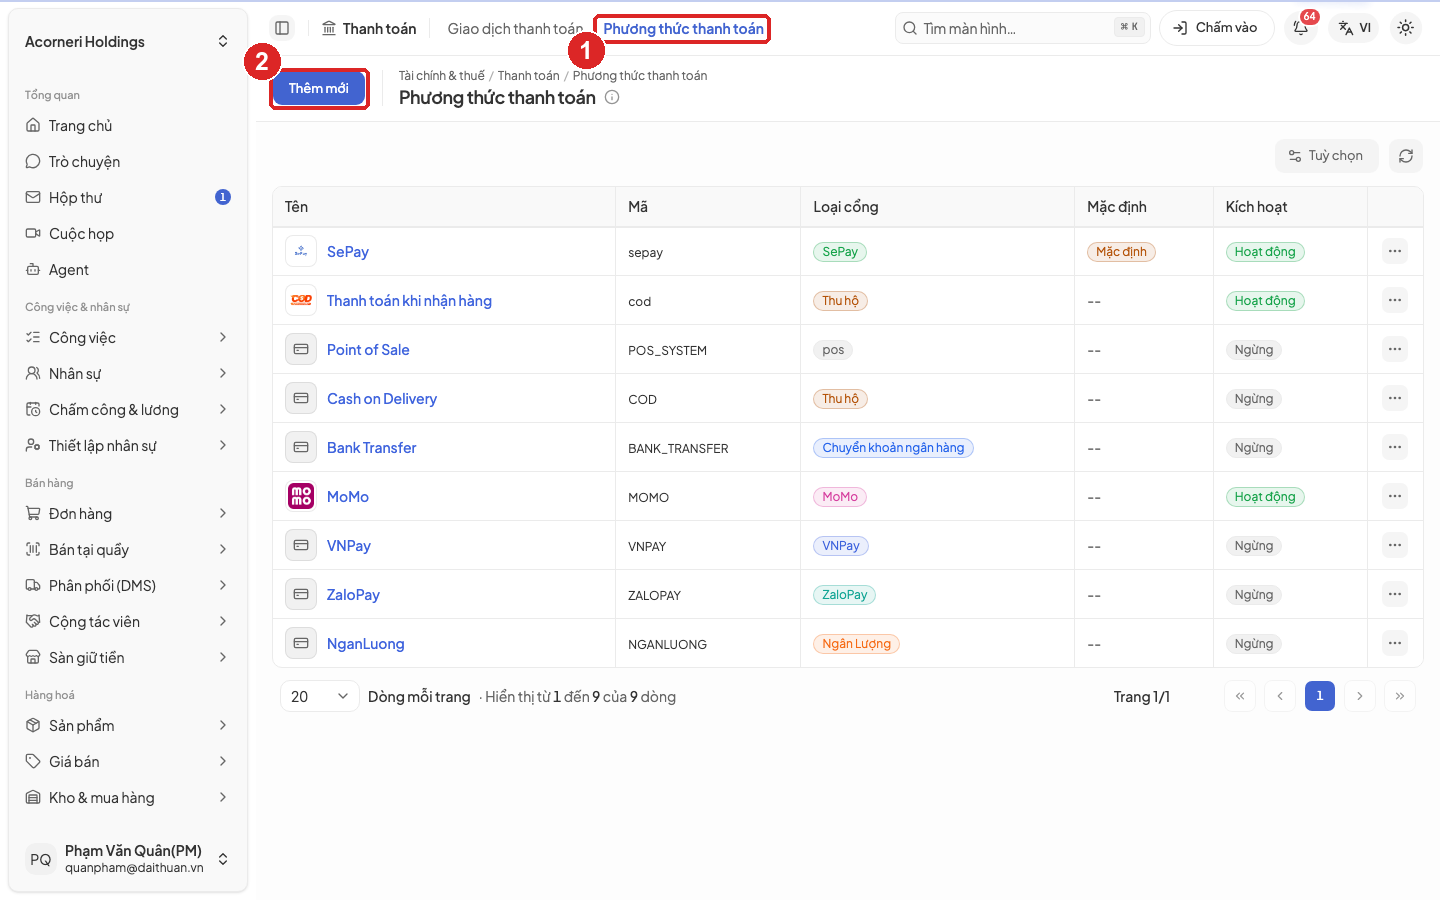Screen dimensions: 1440x900
Task: Open the Bank Transfer link
Action: (371, 448)
